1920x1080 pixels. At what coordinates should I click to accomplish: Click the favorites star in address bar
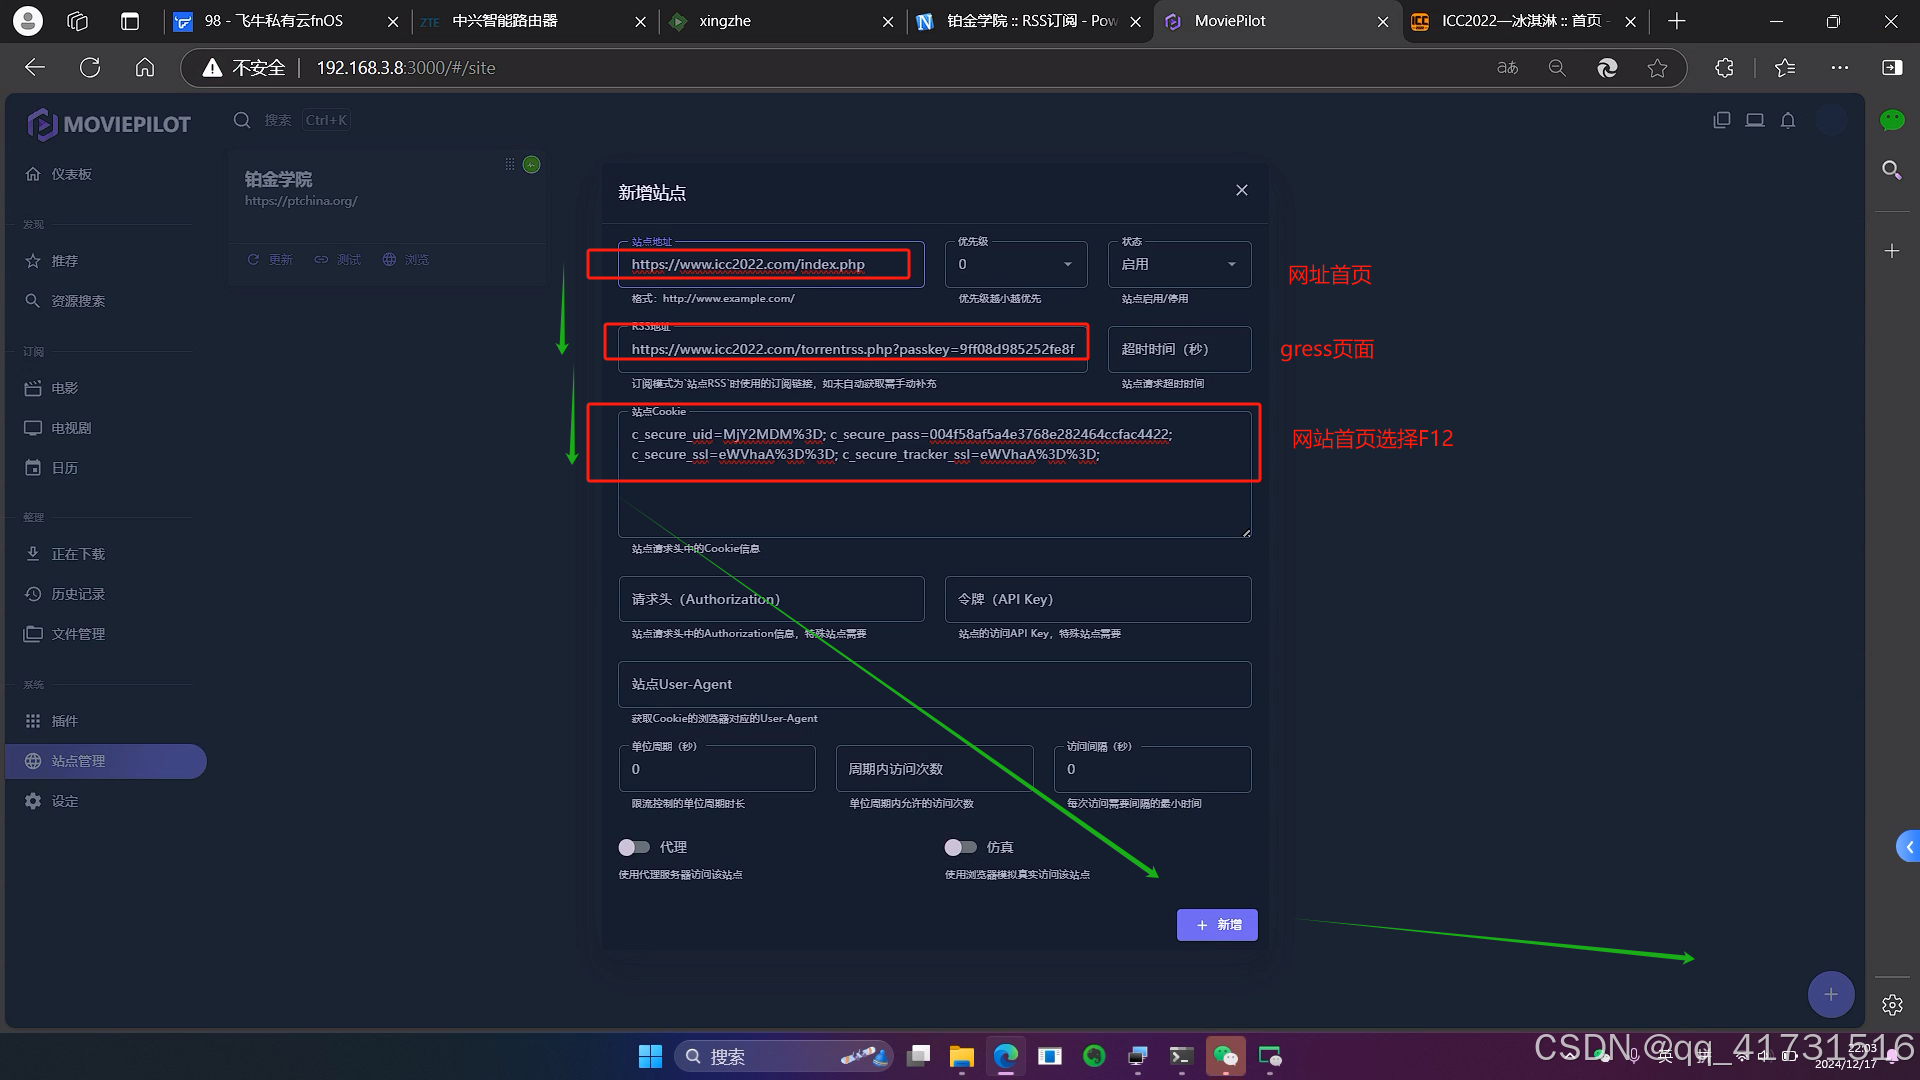(x=1657, y=68)
